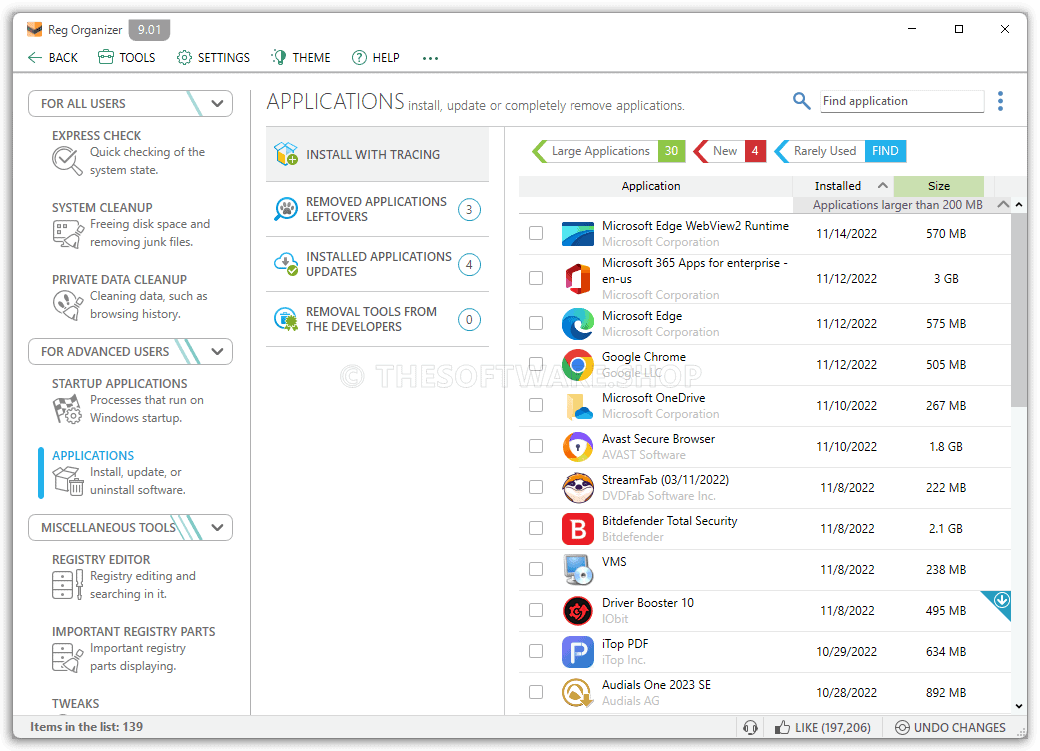
Task: Collapse the Miscellaneous Tools section
Action: pyautogui.click(x=217, y=527)
